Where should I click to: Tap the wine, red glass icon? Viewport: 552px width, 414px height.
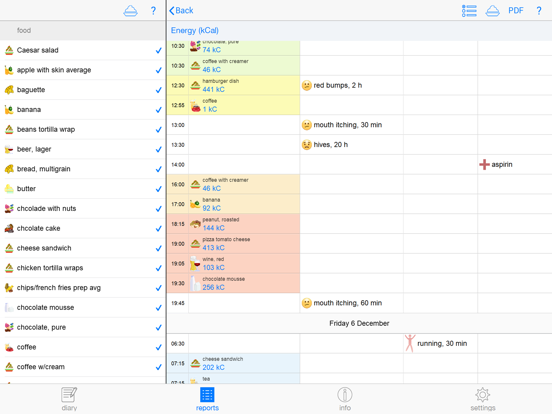195,263
